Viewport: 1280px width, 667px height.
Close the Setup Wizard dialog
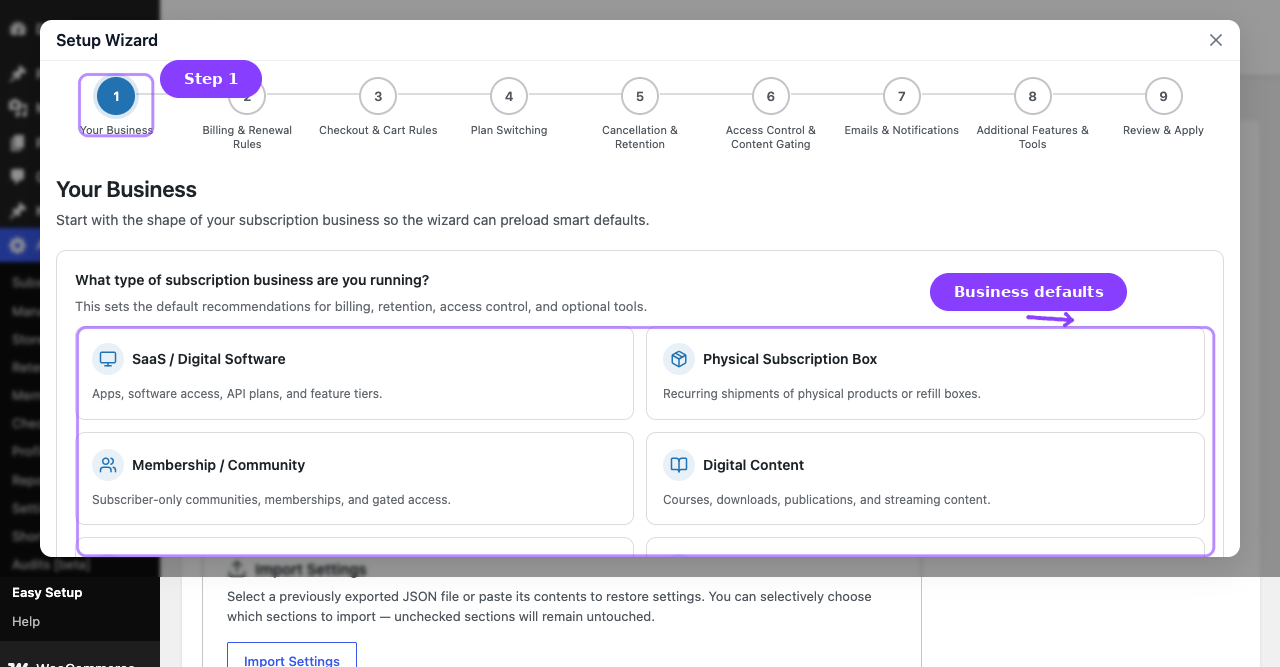coord(1216,40)
